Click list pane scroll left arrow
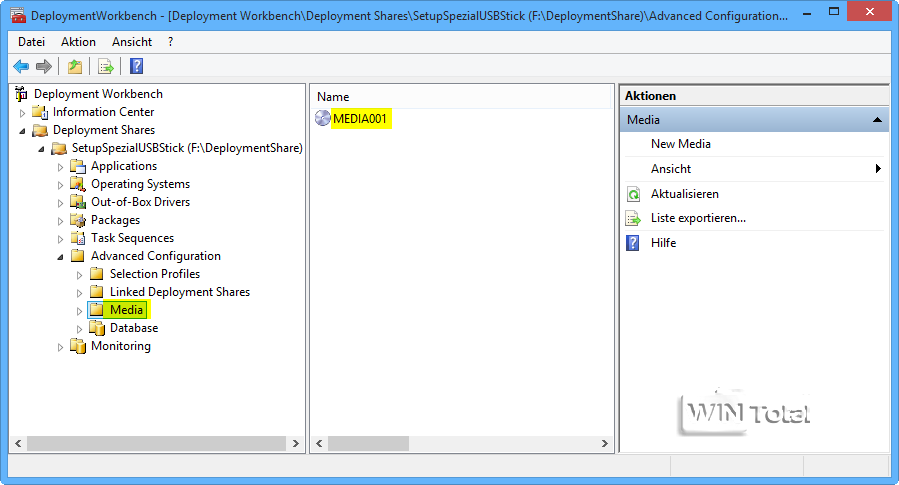Viewport: 899px width, 485px height. (319, 443)
